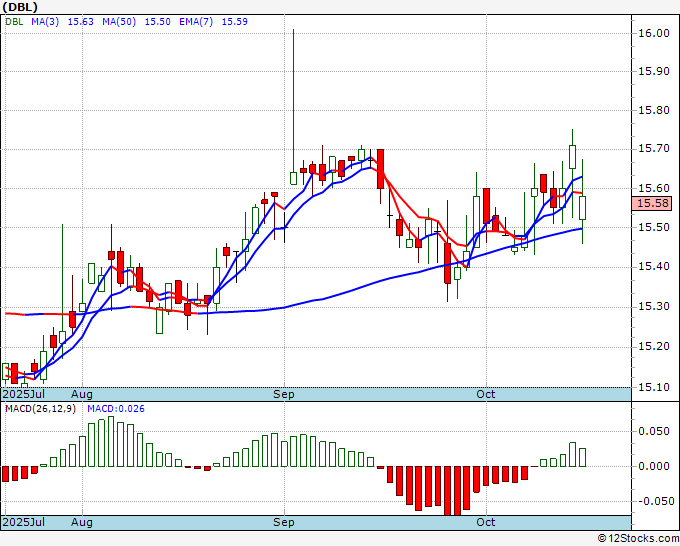
Task: Click the 15.60 price axis label
Action: click(x=654, y=189)
